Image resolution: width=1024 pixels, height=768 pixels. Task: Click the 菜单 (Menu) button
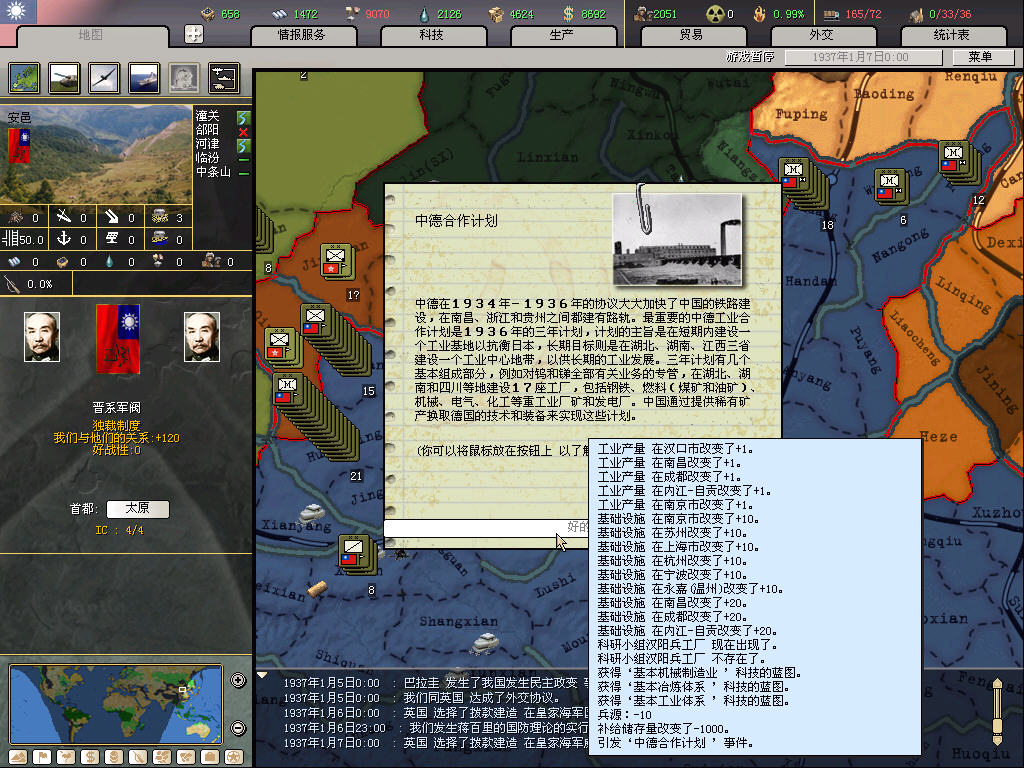click(979, 57)
